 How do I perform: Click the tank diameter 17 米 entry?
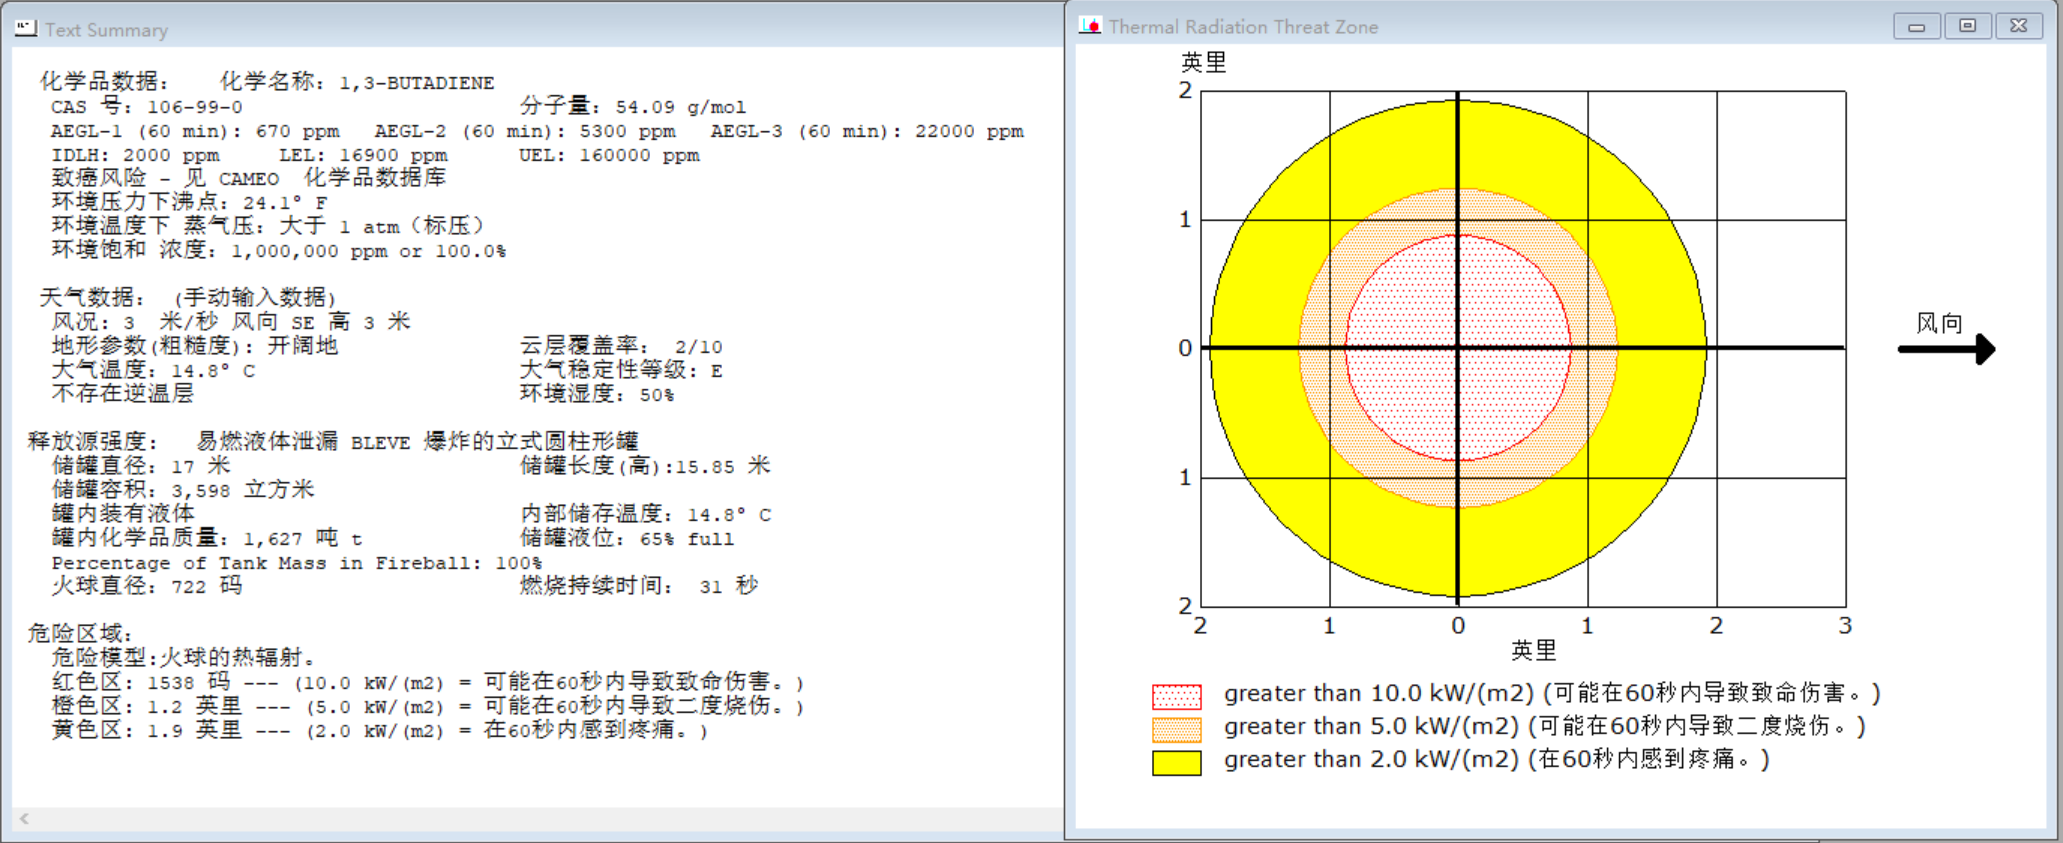pyautogui.click(x=141, y=466)
